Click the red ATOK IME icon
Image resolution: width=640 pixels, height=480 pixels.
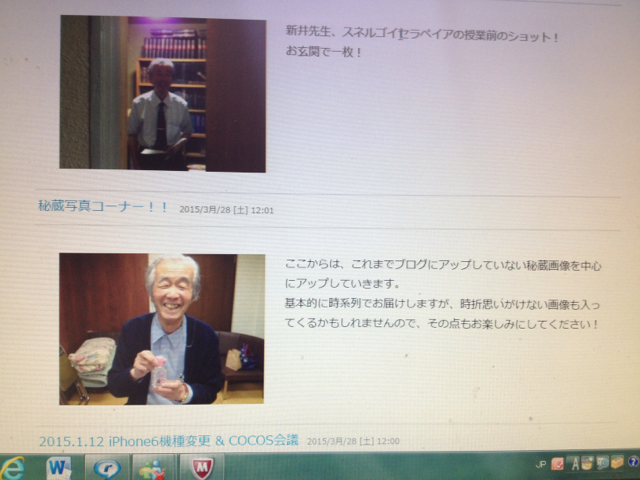[x=557, y=464]
